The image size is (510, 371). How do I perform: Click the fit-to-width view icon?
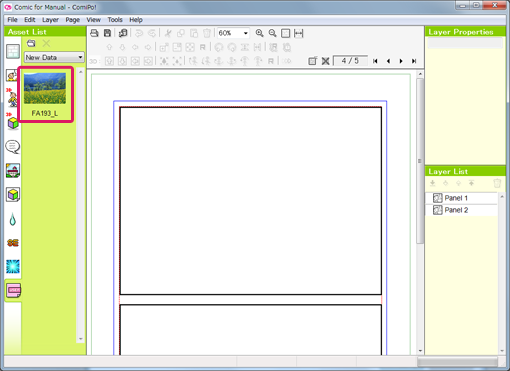pos(299,33)
